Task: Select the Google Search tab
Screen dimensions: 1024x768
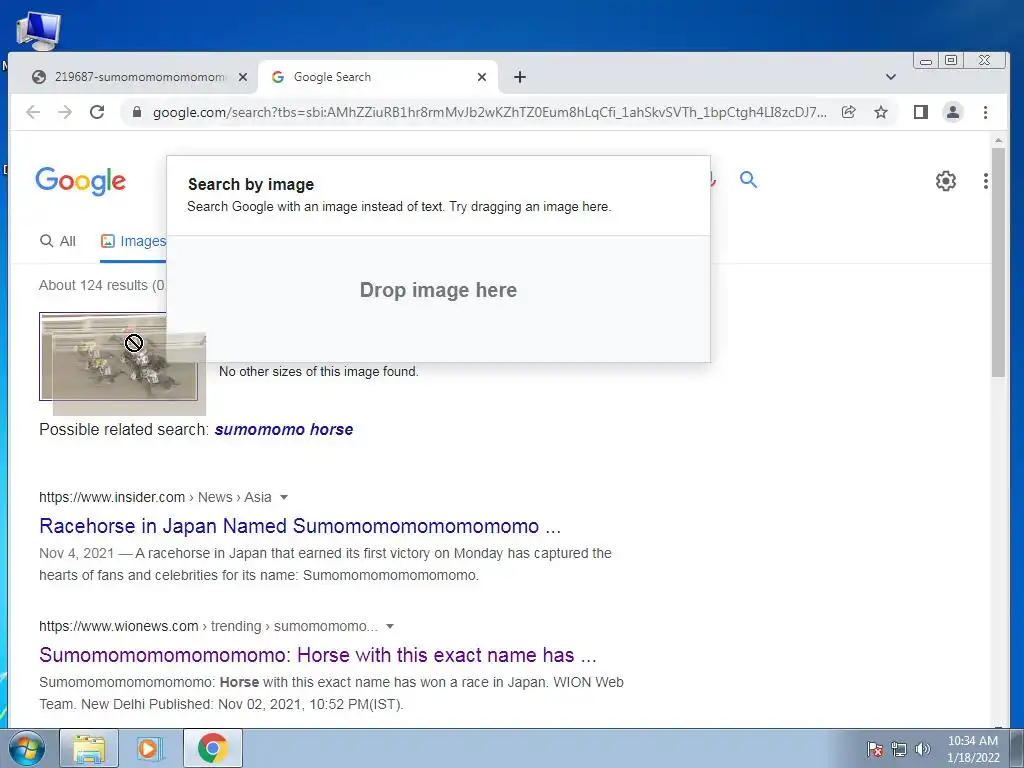Action: (x=377, y=77)
